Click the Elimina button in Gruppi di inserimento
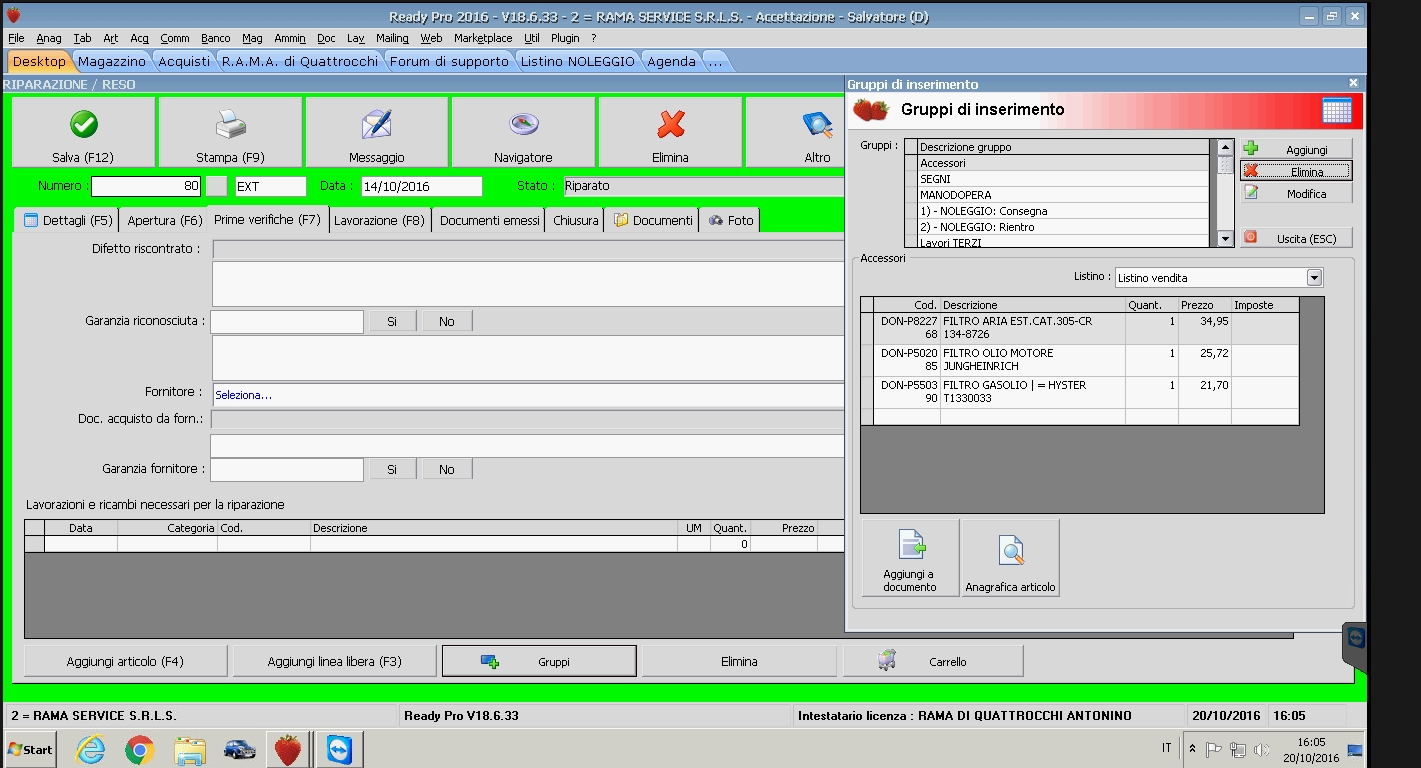1421x768 pixels. pyautogui.click(x=1297, y=172)
